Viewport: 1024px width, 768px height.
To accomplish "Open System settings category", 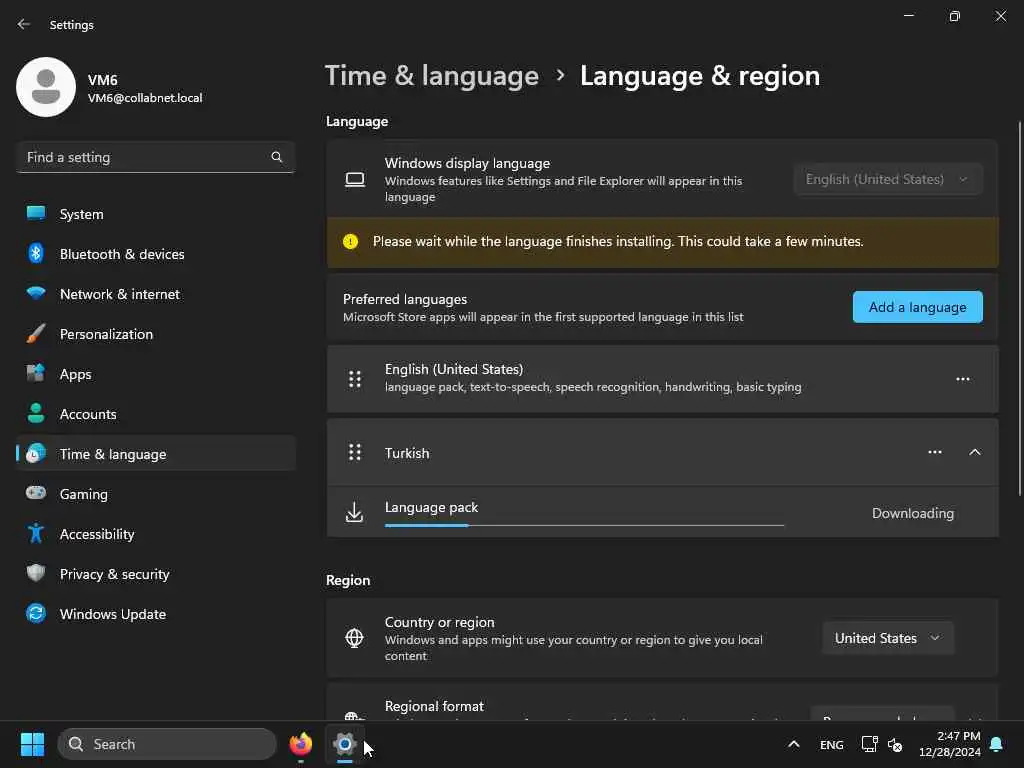I will 155,214.
